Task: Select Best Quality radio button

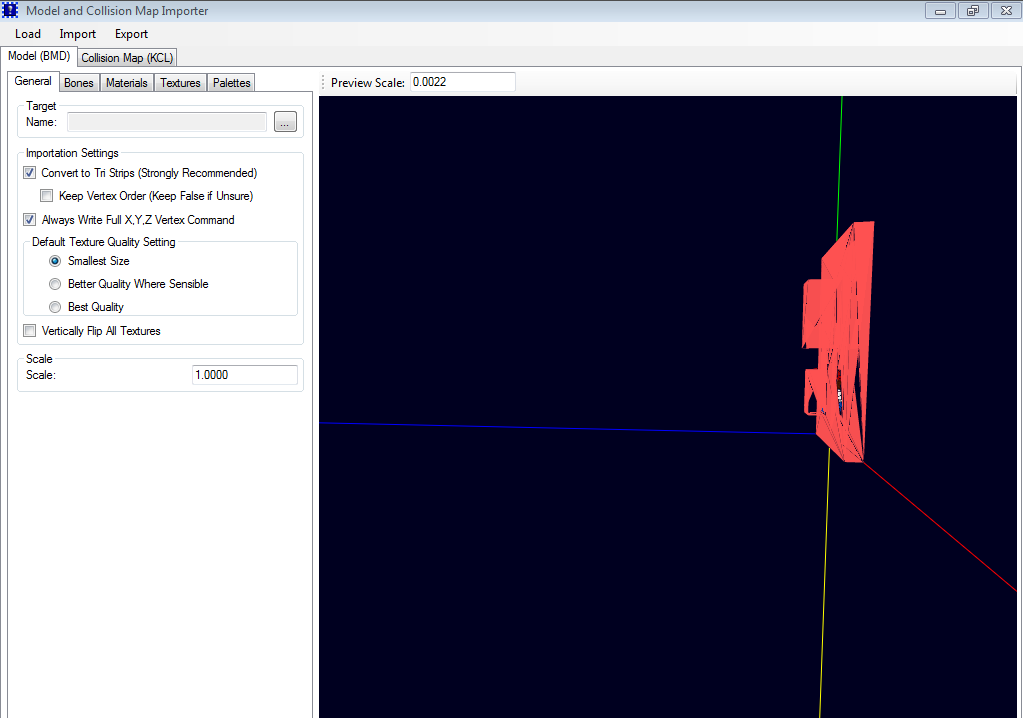Action: [55, 307]
